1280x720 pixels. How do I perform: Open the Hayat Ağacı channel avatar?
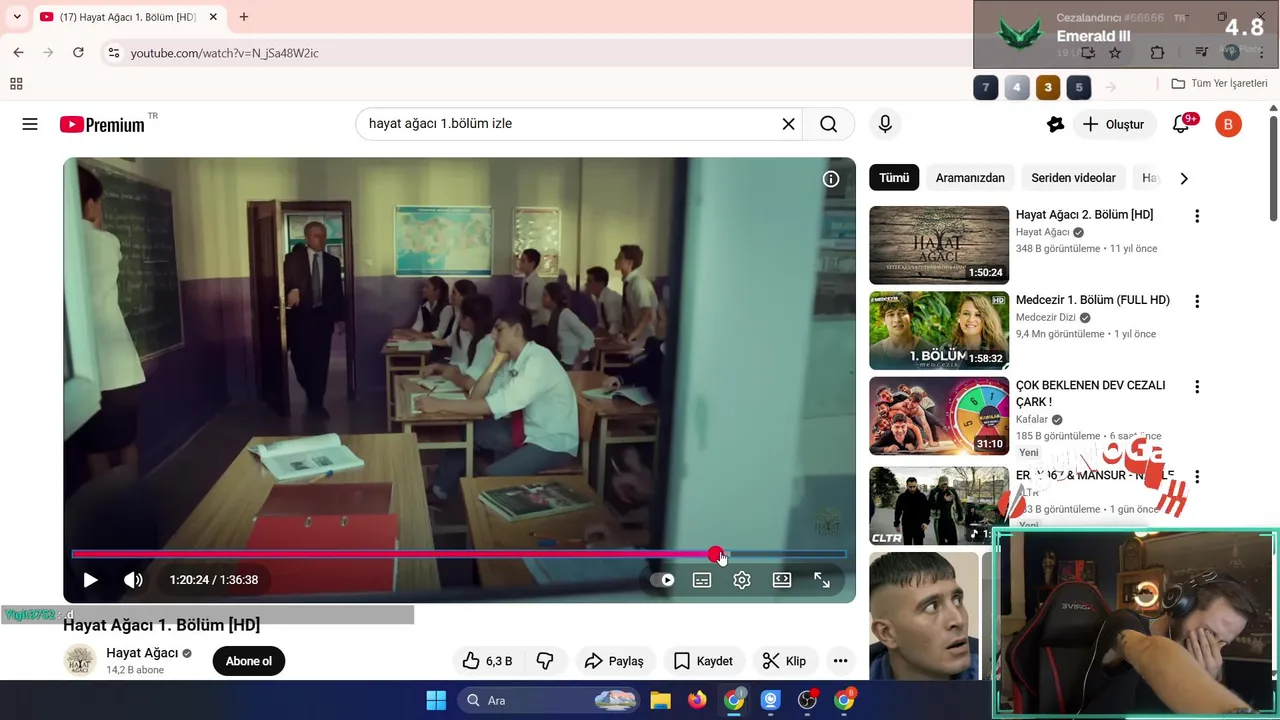coord(80,660)
